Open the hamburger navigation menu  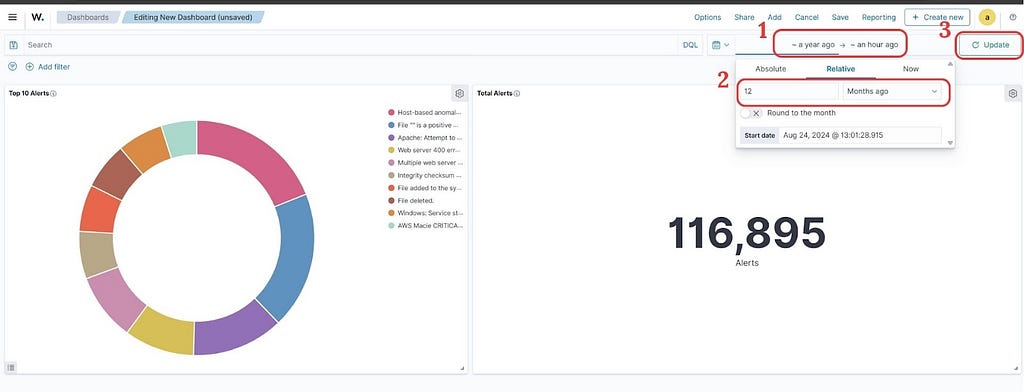(x=12, y=17)
